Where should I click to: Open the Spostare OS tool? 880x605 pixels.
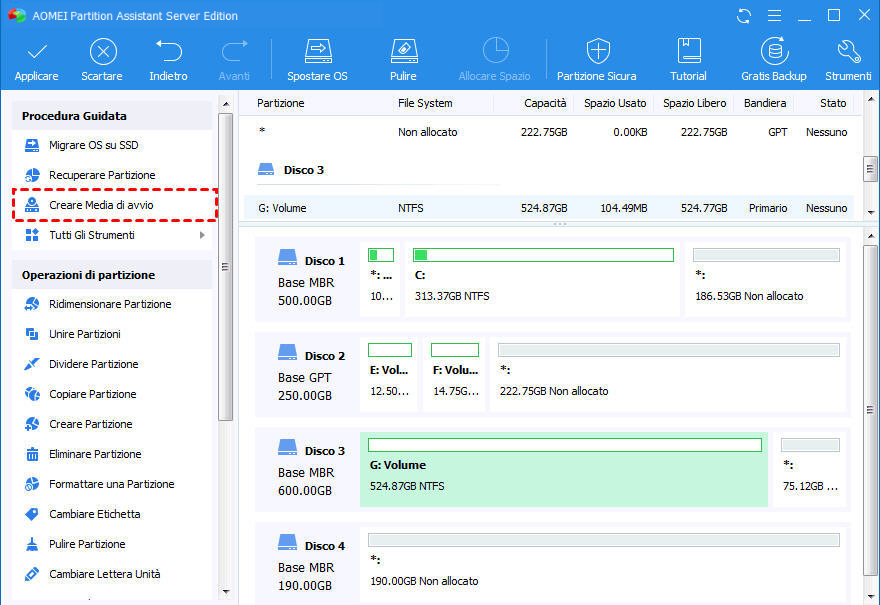click(x=317, y=58)
